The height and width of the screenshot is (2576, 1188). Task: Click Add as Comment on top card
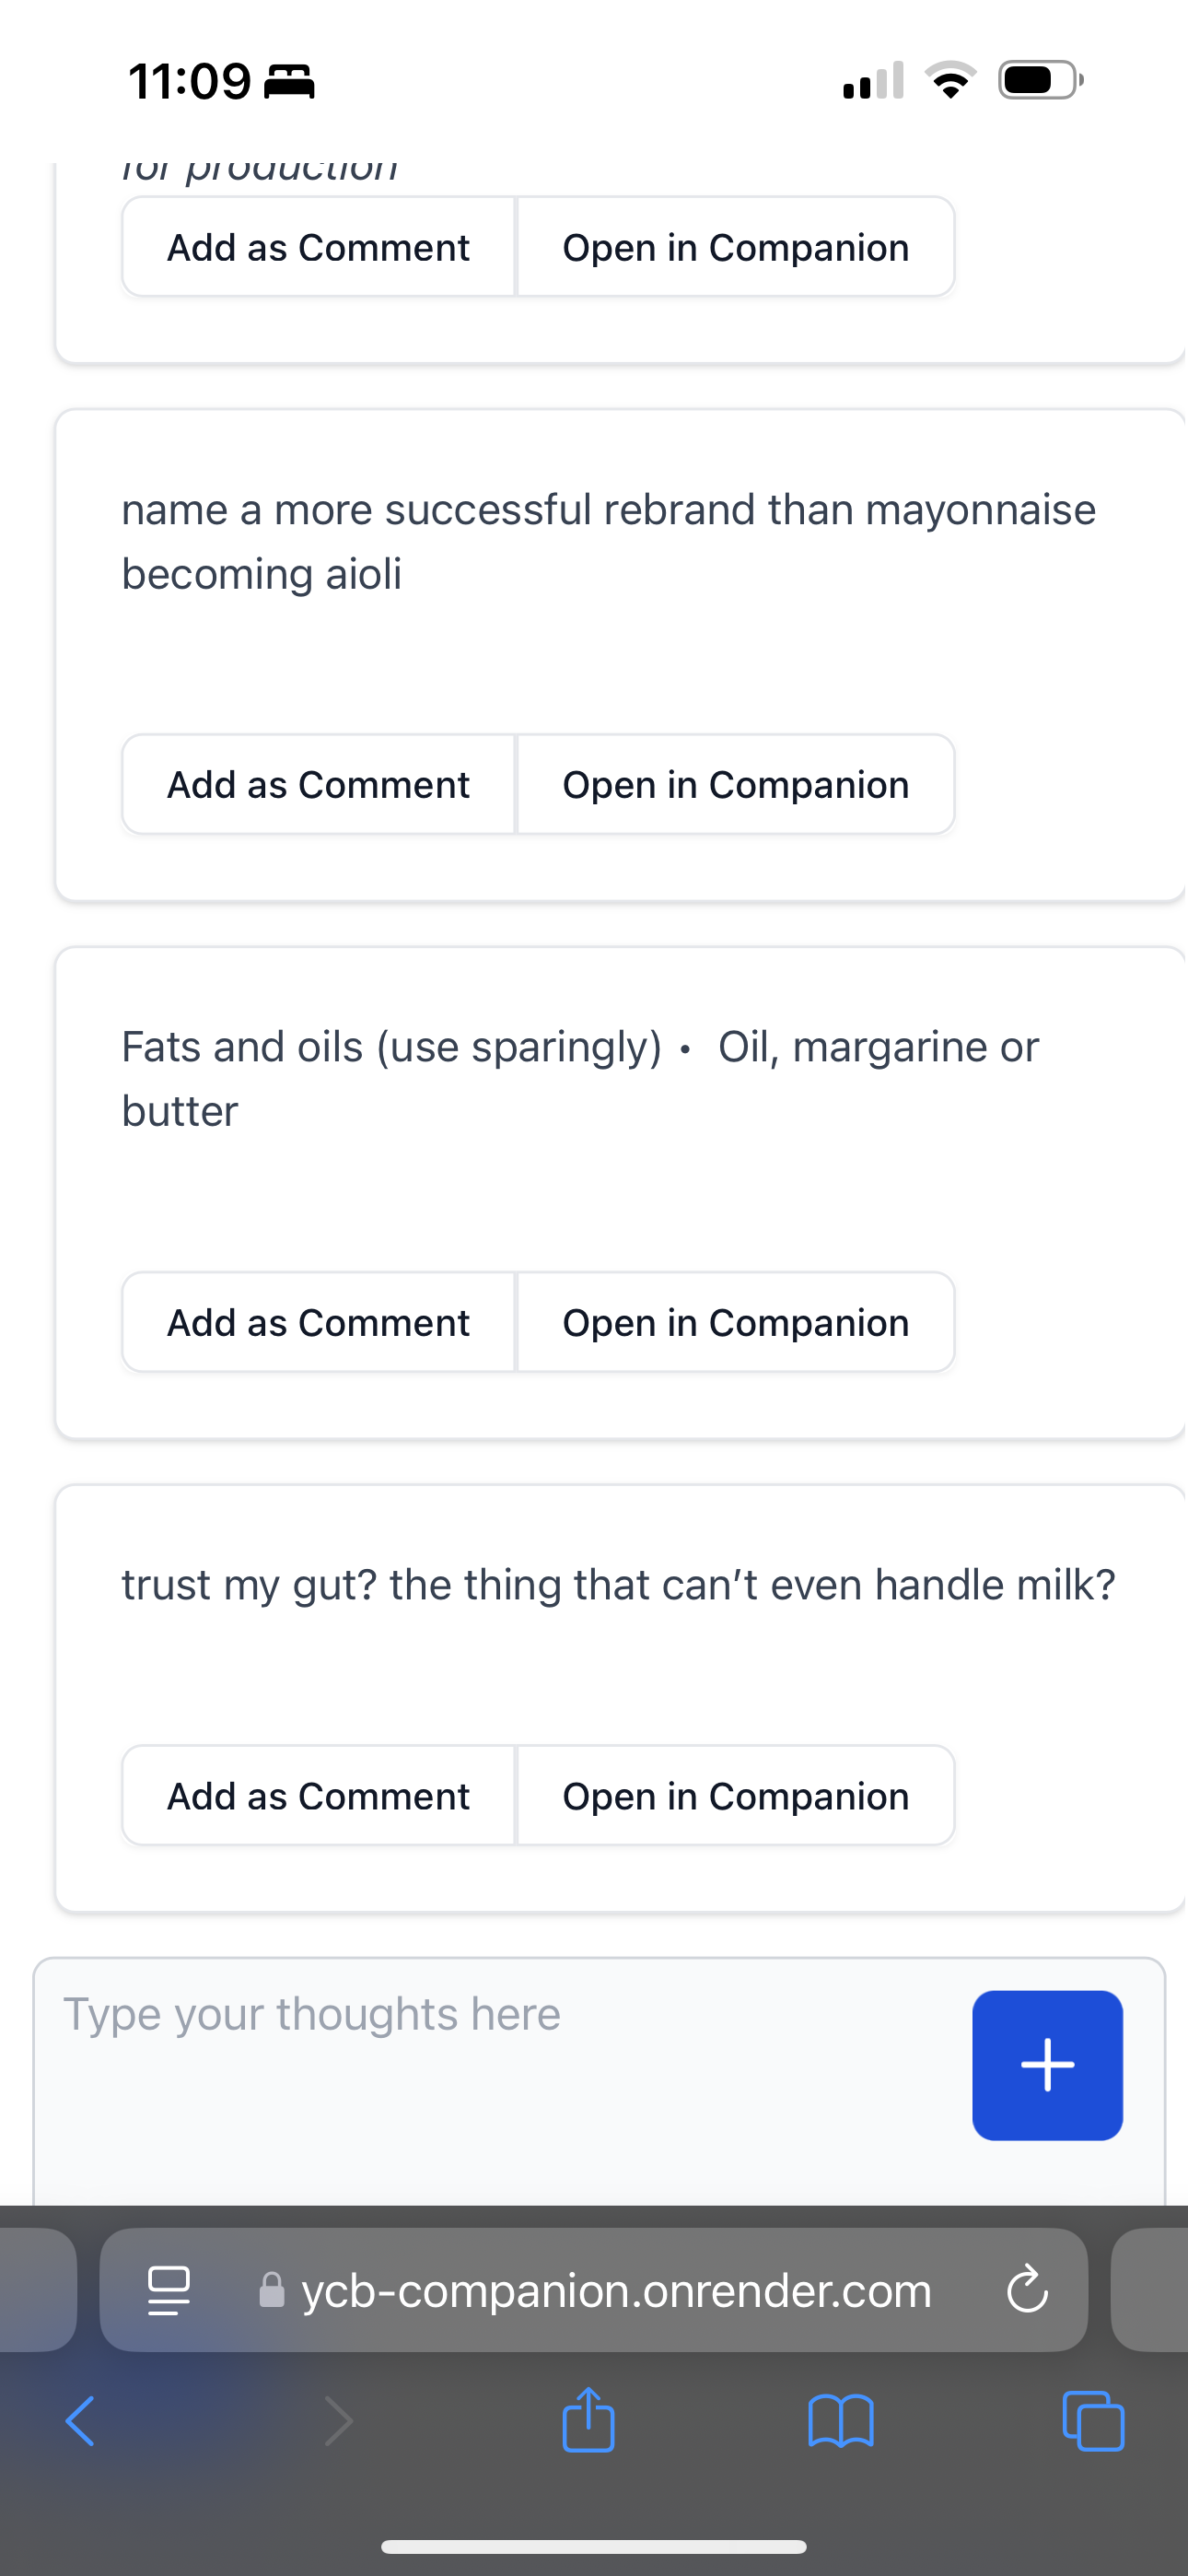pos(318,247)
